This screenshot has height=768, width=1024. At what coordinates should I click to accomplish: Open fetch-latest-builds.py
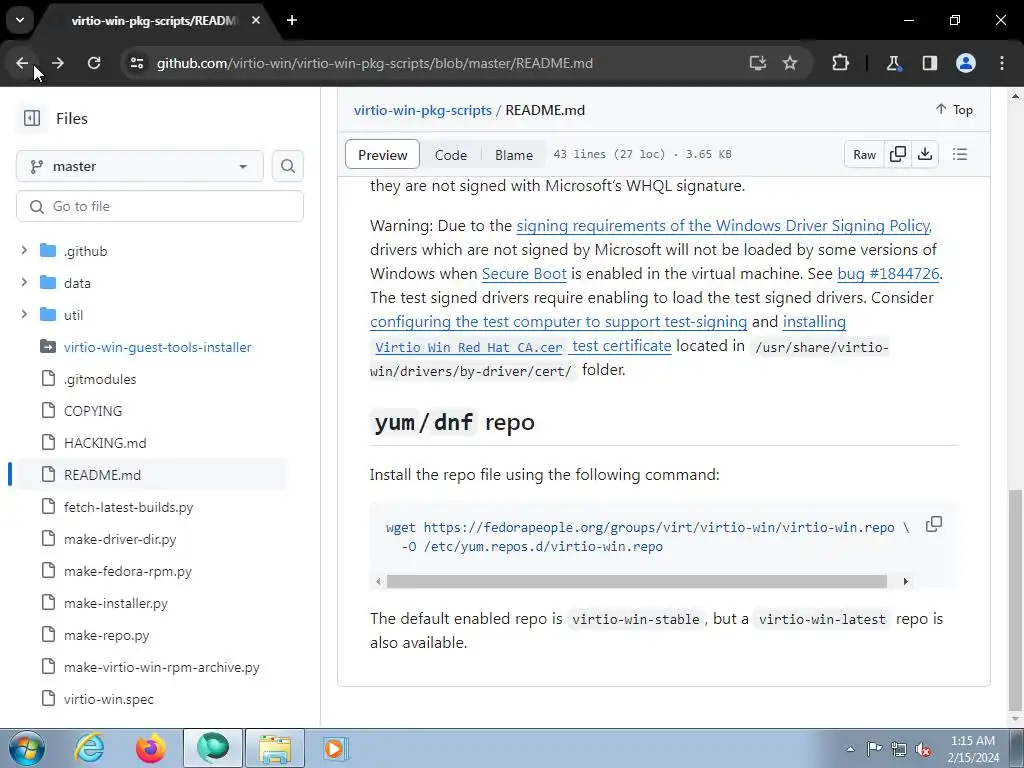tap(129, 507)
